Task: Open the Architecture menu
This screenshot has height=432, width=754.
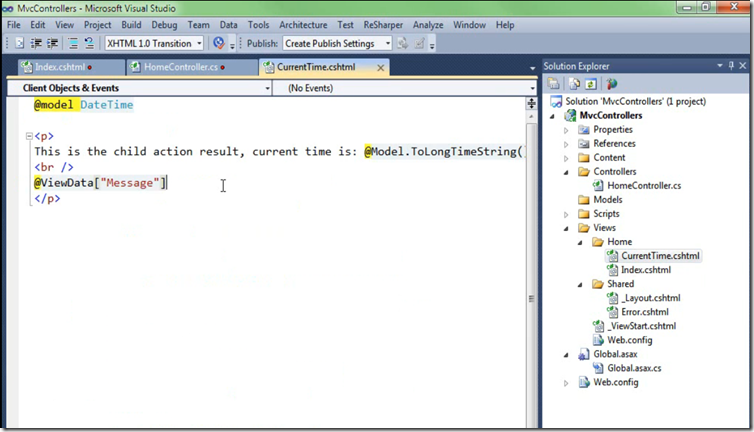Action: point(303,25)
